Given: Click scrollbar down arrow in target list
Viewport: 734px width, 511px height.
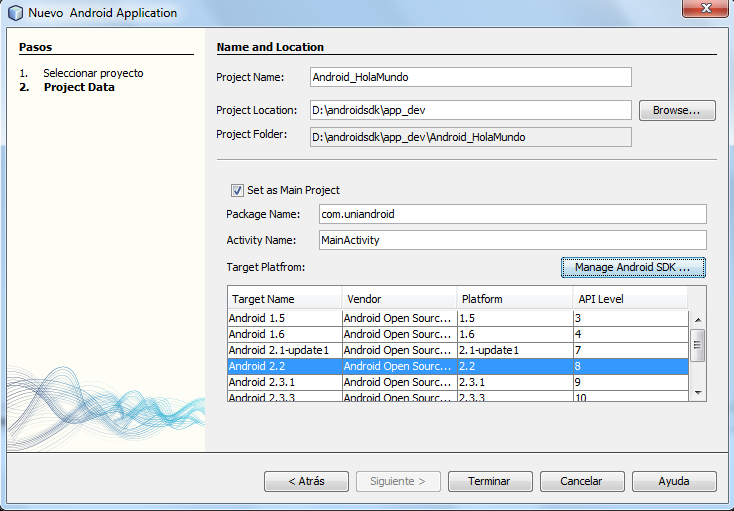Looking at the screenshot, I should coord(698,393).
